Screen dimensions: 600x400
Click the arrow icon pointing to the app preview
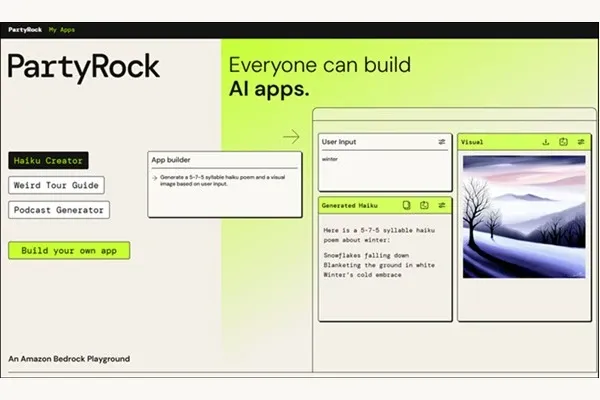tap(291, 136)
